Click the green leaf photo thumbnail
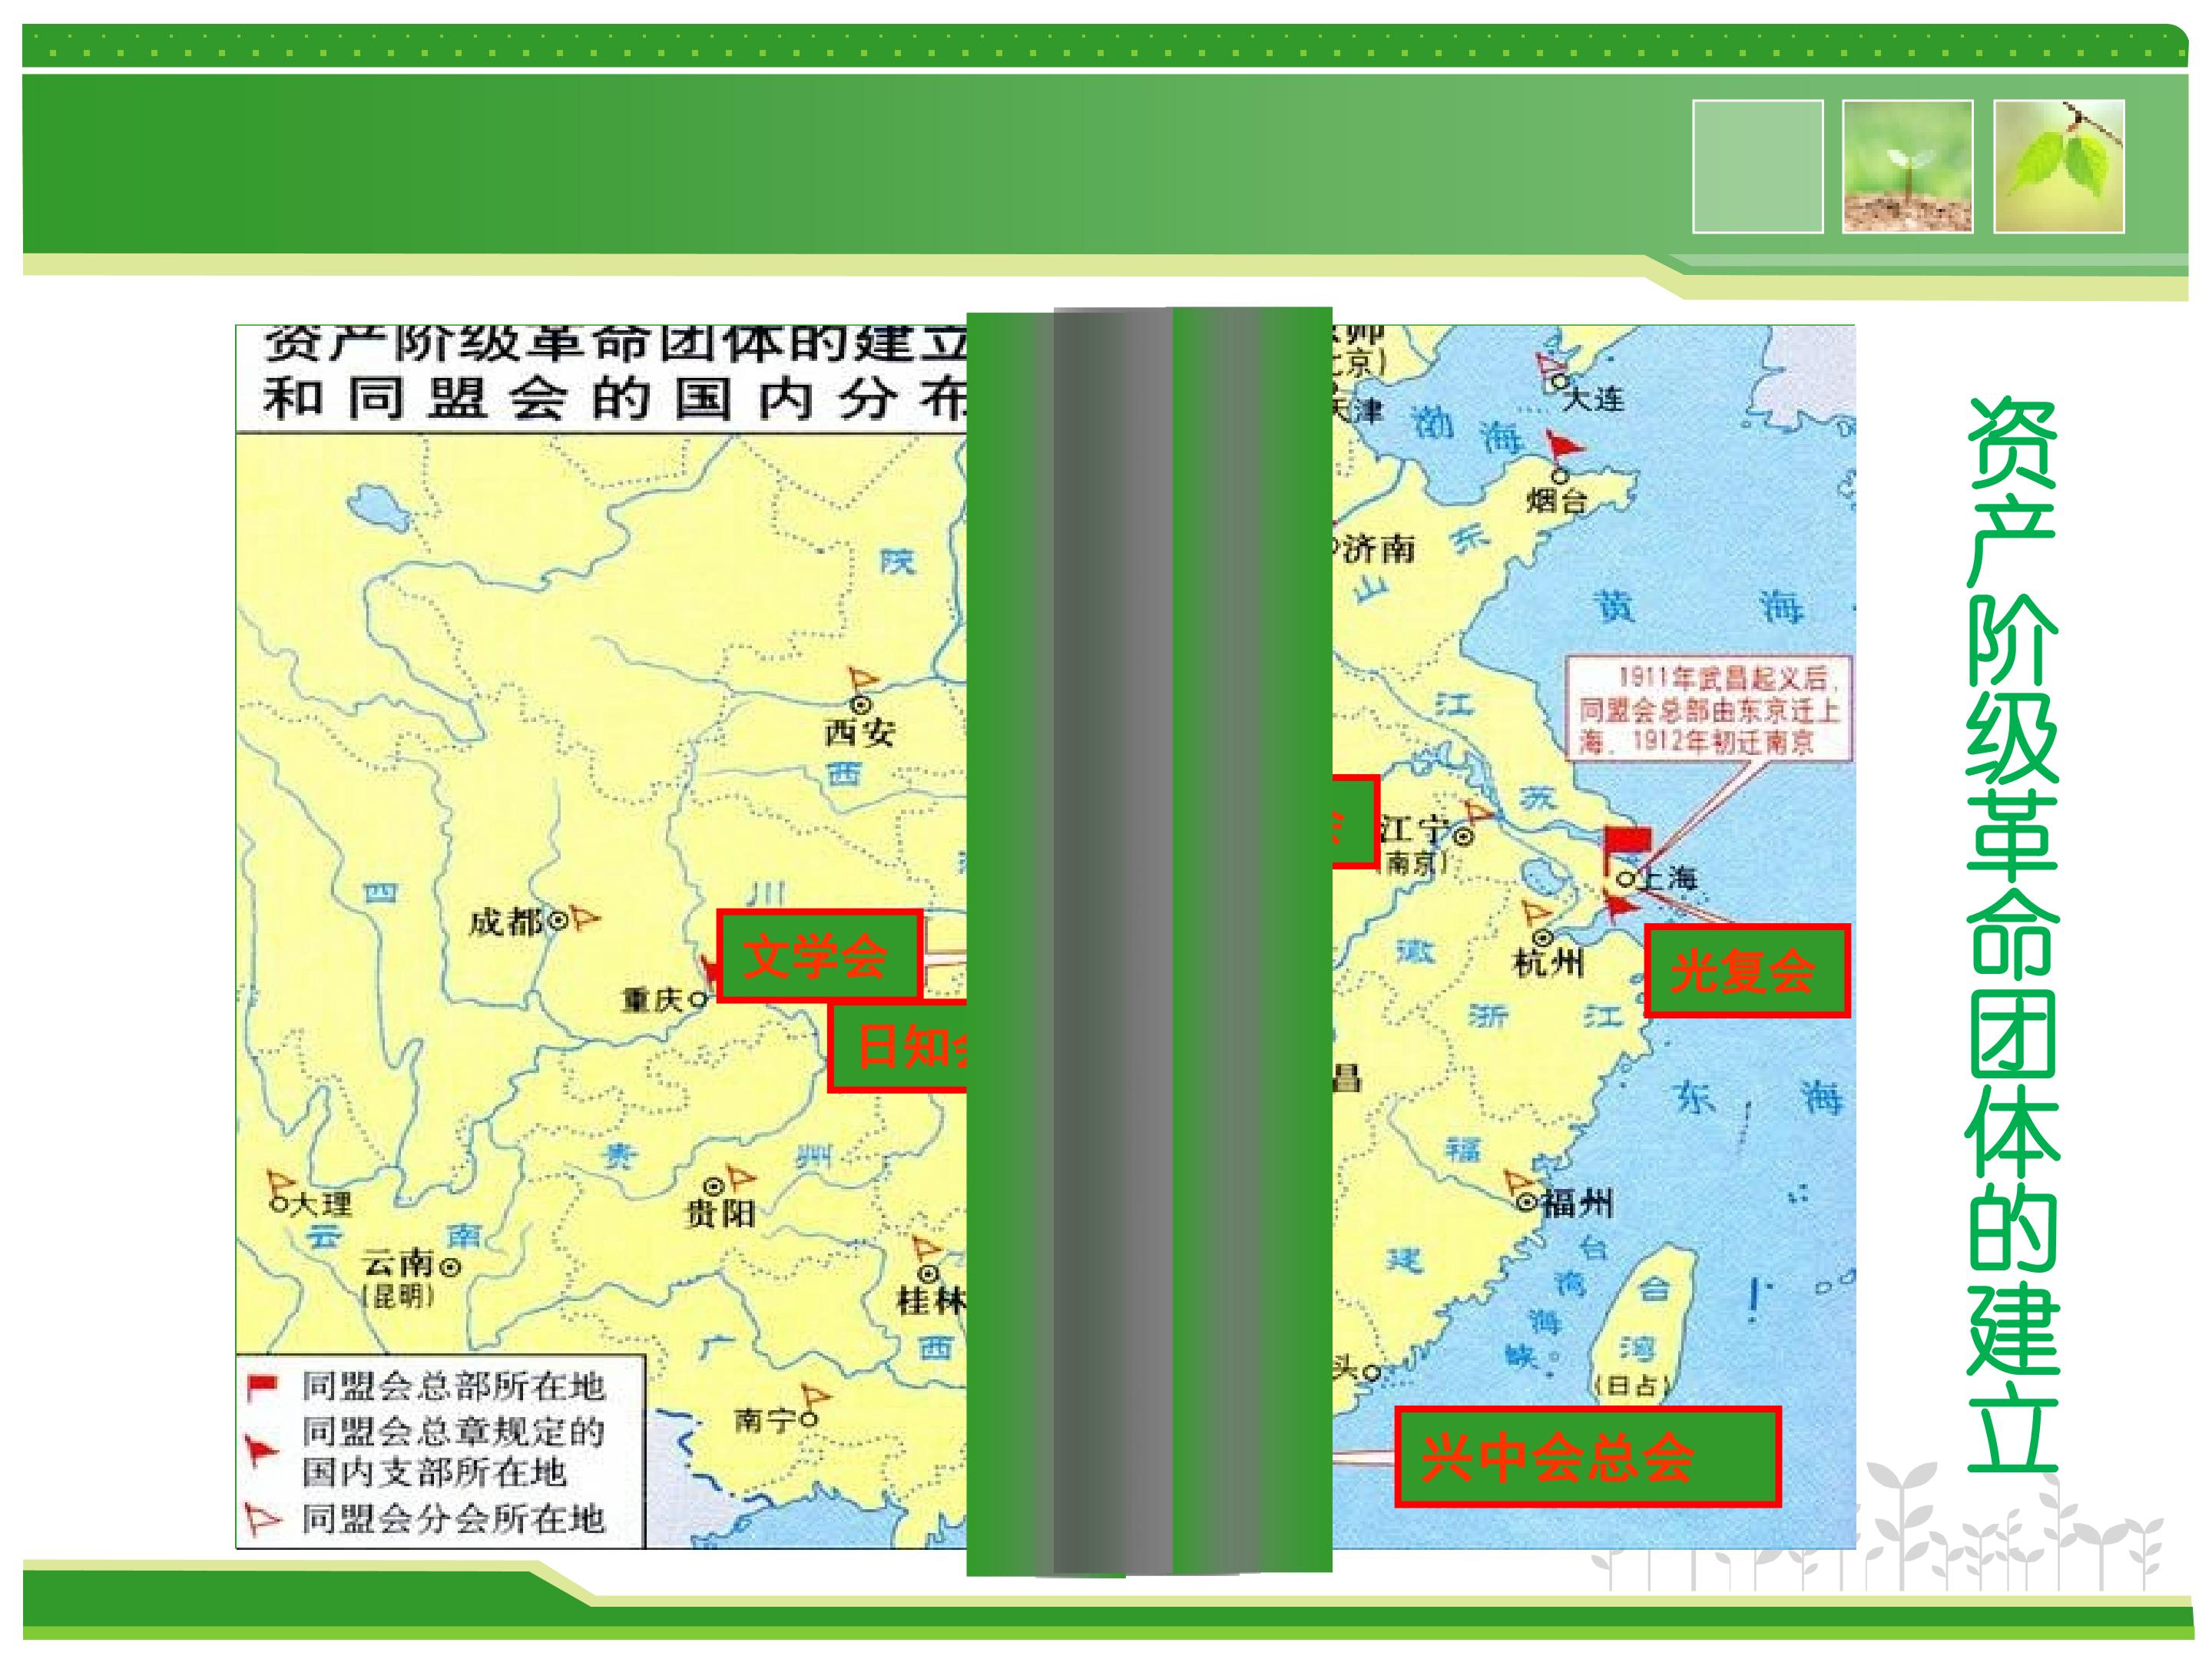Viewport: 2212px width, 1659px height. [x=2058, y=166]
